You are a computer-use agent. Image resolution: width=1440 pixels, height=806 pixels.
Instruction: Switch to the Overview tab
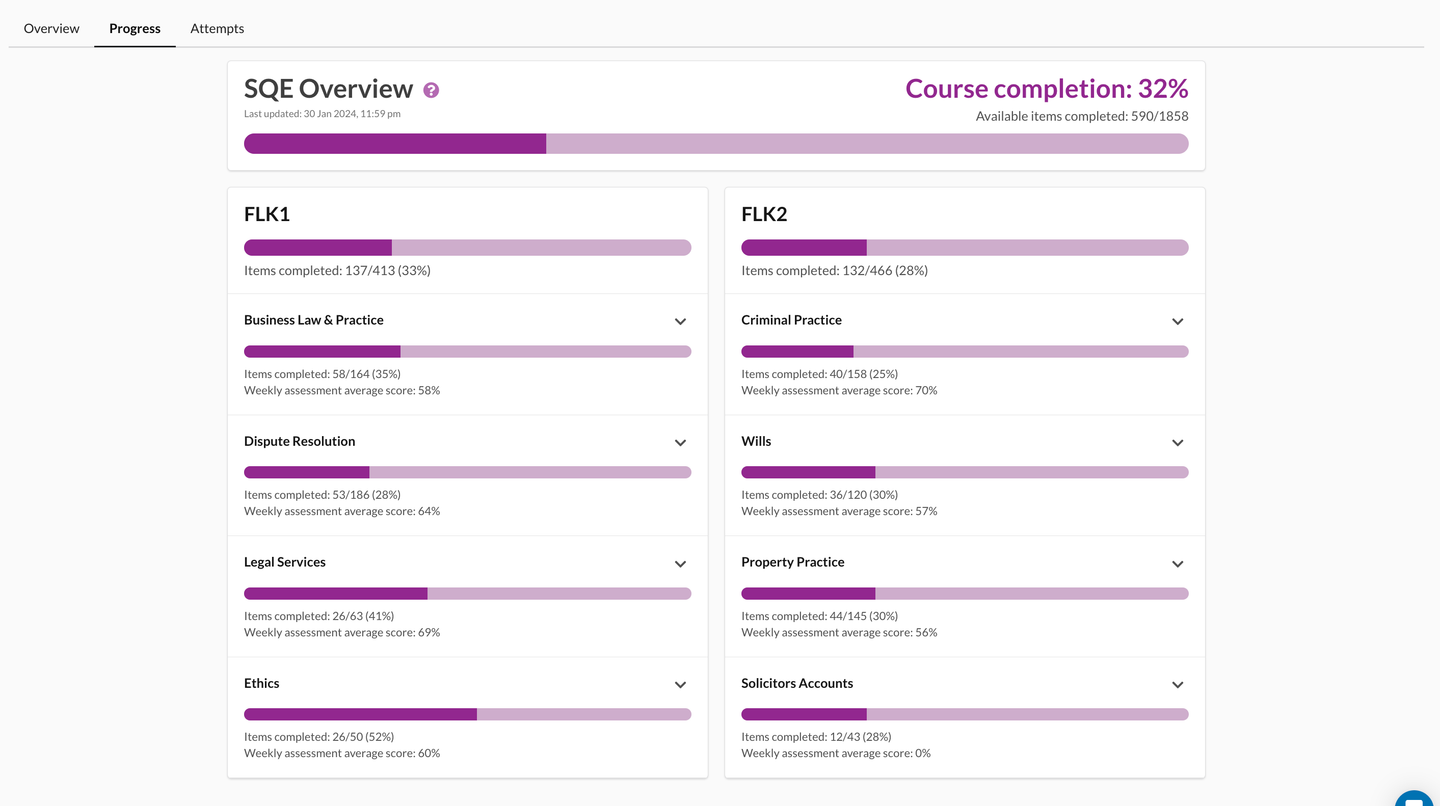pos(50,28)
